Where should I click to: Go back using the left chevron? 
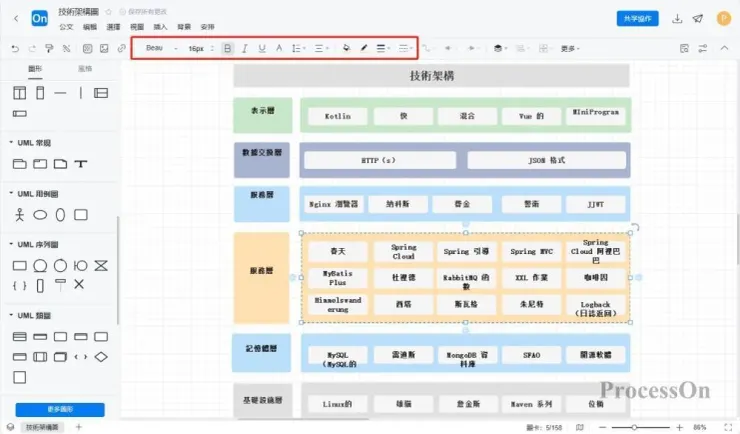[16, 18]
